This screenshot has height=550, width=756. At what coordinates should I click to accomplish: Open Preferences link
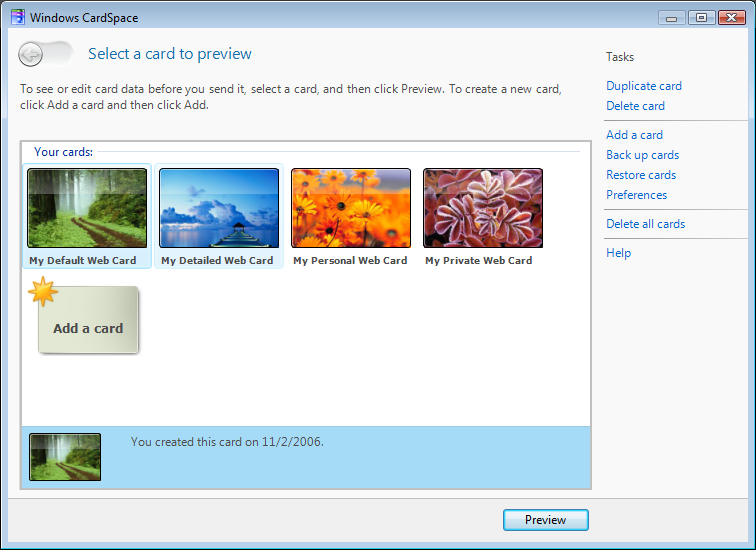[x=636, y=195]
